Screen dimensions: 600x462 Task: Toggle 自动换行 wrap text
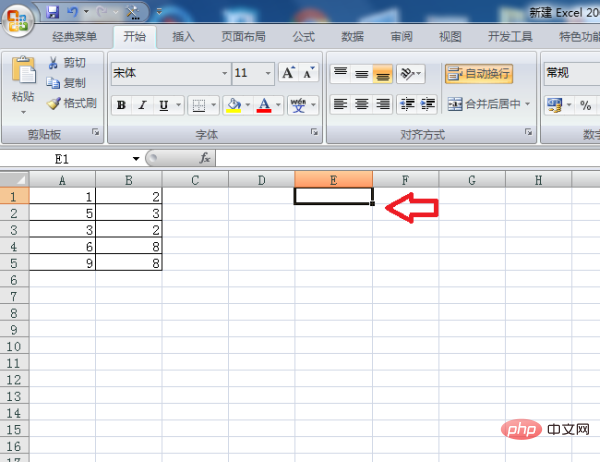(479, 73)
